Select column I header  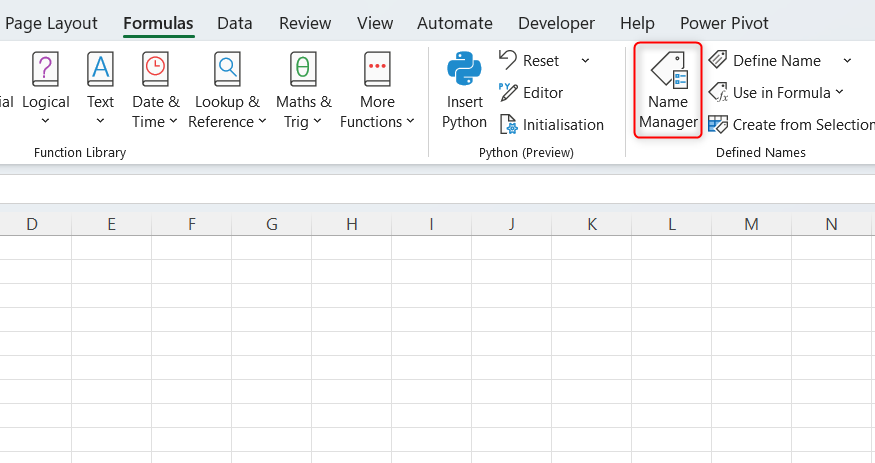pyautogui.click(x=431, y=224)
